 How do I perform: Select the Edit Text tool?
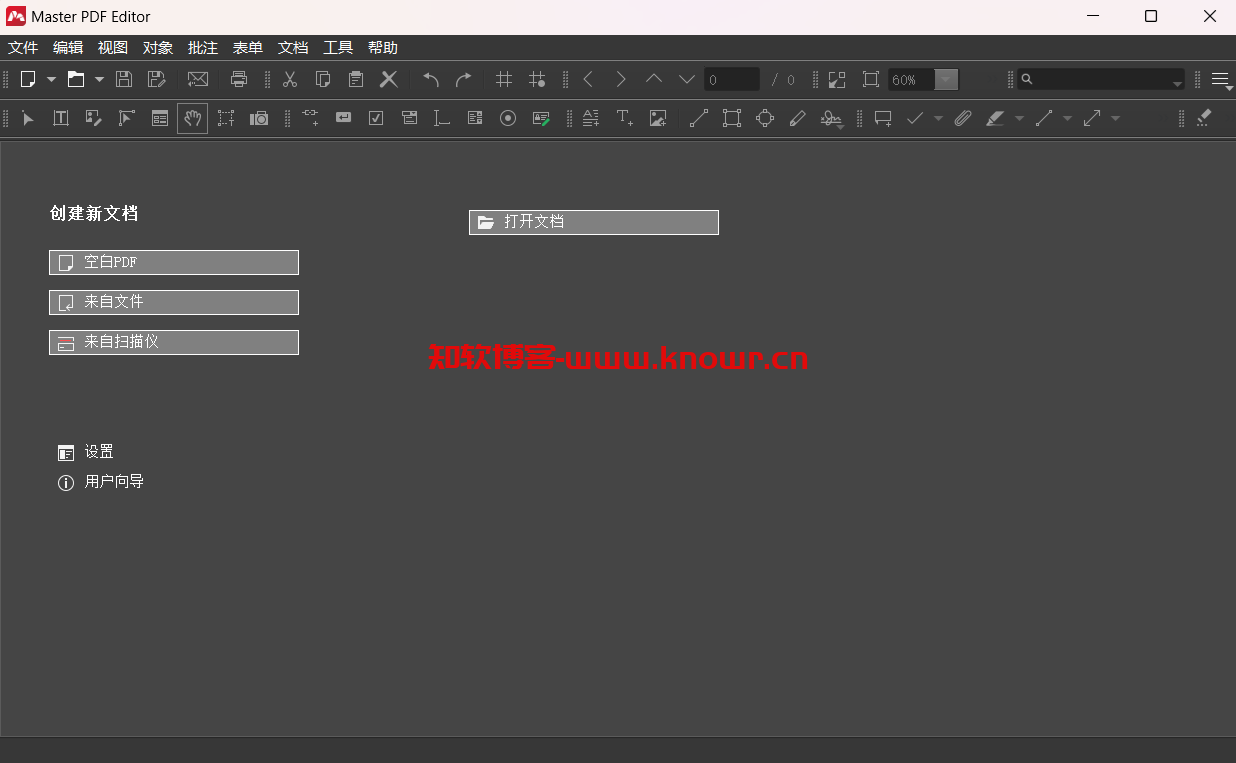tap(61, 118)
